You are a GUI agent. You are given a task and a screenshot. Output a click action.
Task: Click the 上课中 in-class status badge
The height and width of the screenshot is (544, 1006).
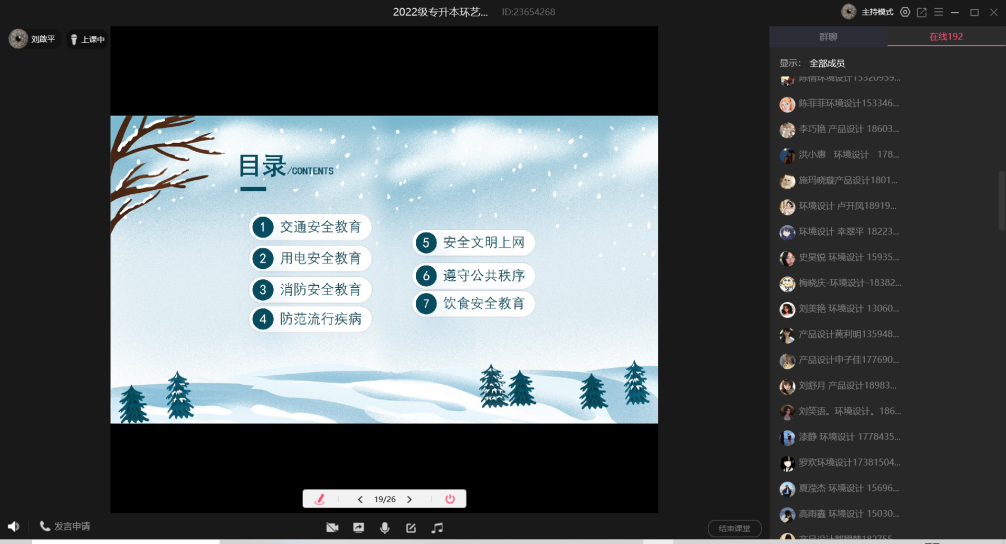87,39
